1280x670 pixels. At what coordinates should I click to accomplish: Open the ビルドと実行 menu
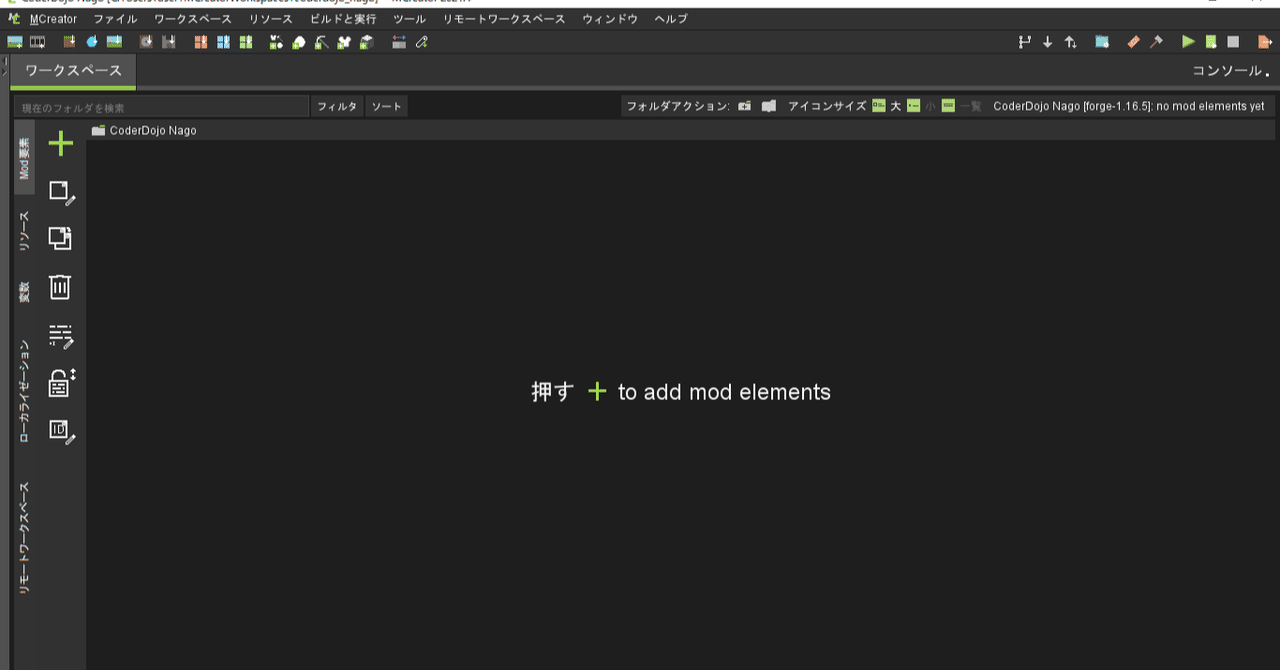pyautogui.click(x=343, y=19)
